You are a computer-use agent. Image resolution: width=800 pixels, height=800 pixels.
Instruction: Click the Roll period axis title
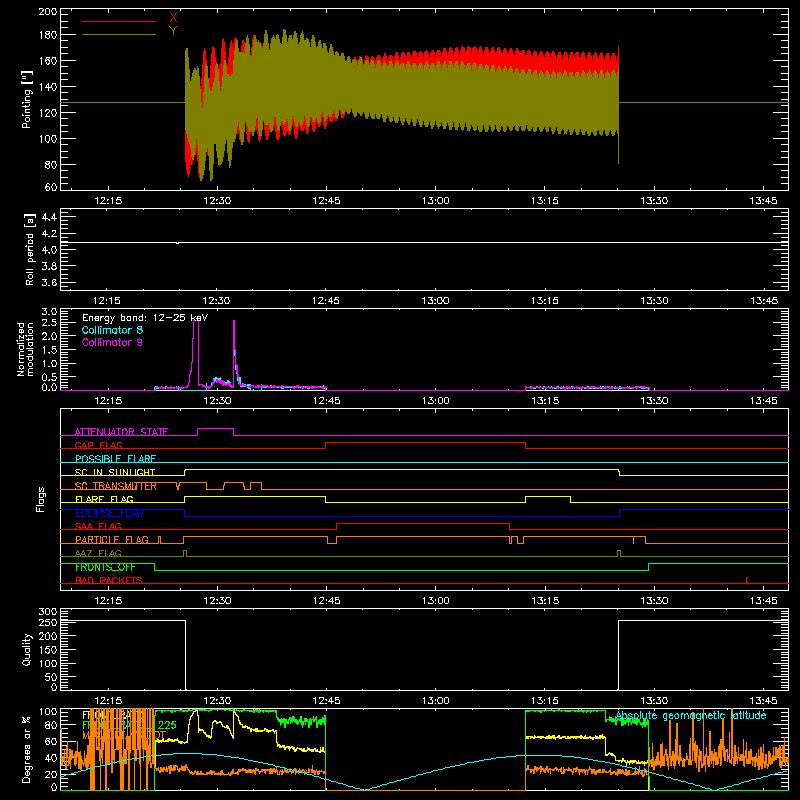coord(29,249)
